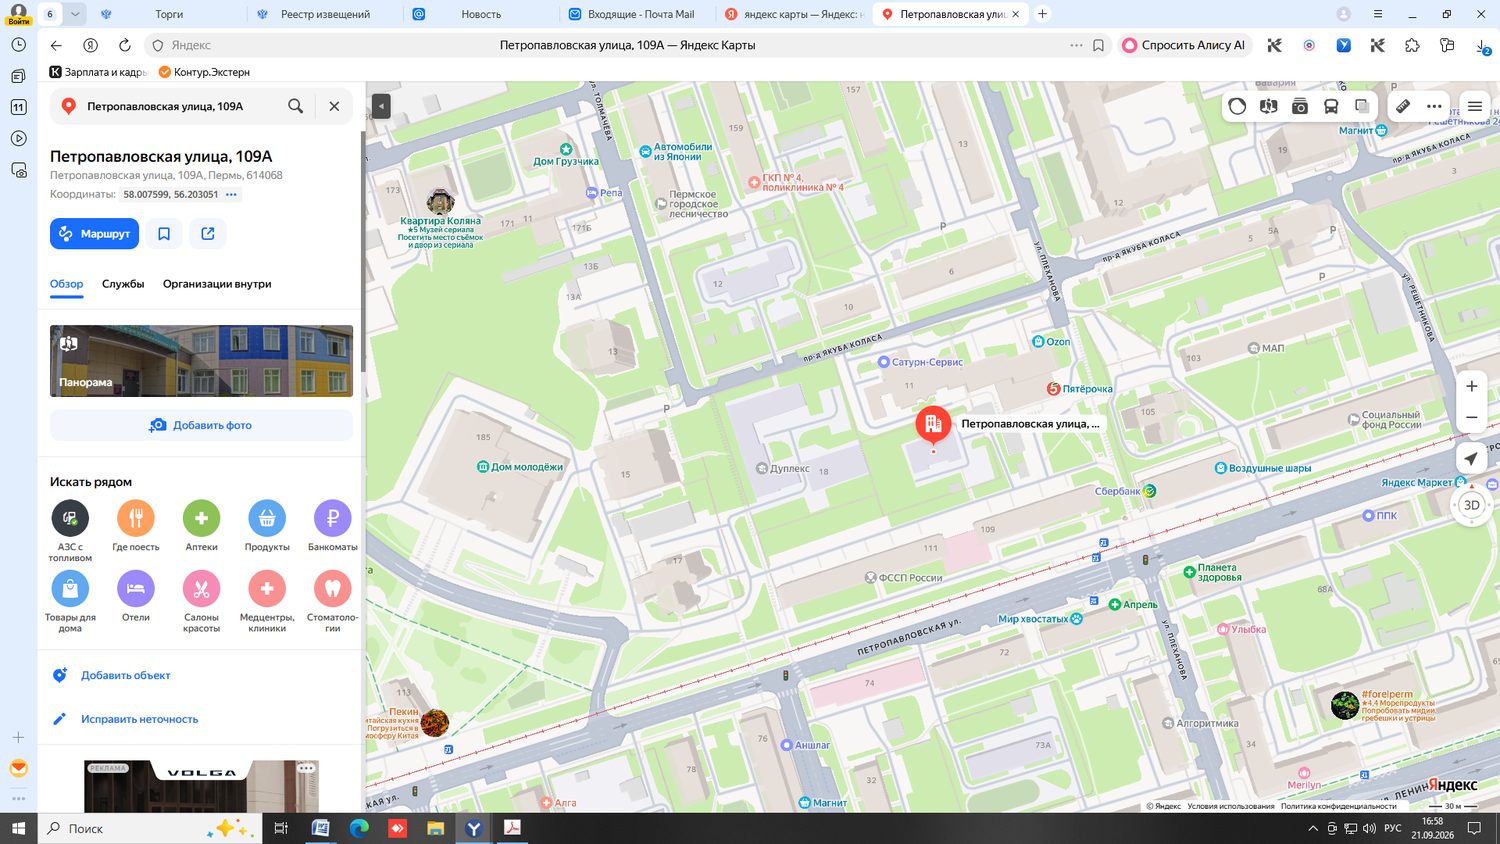The width and height of the screenshot is (1500, 844).
Task: Open the Панорама thumbnail
Action: pyautogui.click(x=201, y=361)
